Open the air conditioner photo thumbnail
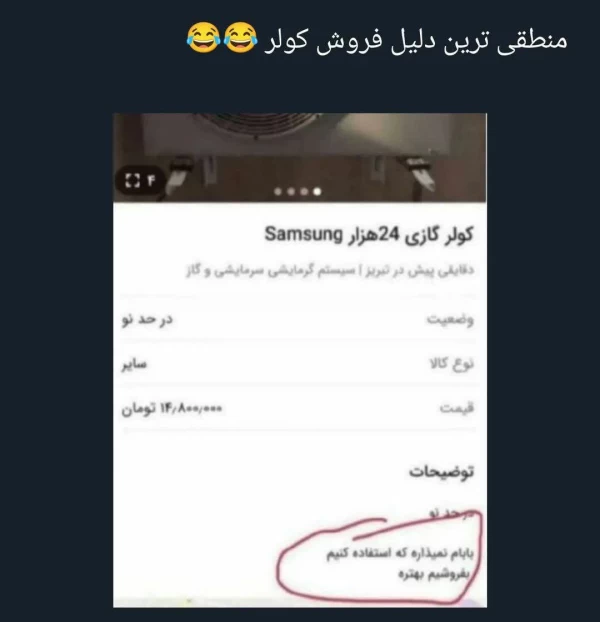The image size is (600, 622). 300,157
